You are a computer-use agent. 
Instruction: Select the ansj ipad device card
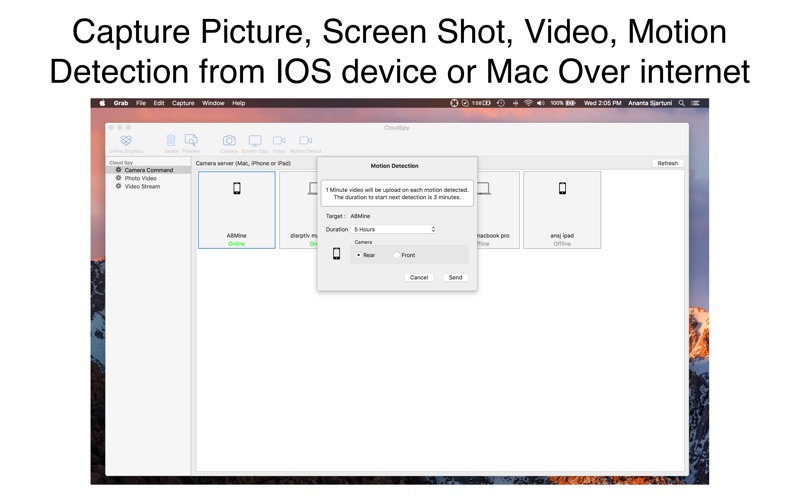tap(562, 210)
